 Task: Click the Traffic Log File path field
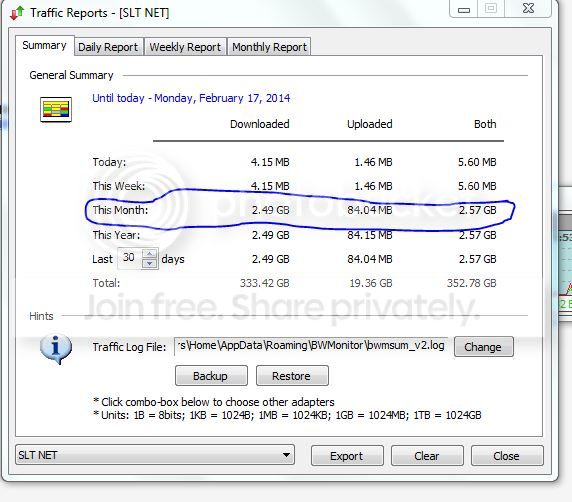[x=311, y=346]
